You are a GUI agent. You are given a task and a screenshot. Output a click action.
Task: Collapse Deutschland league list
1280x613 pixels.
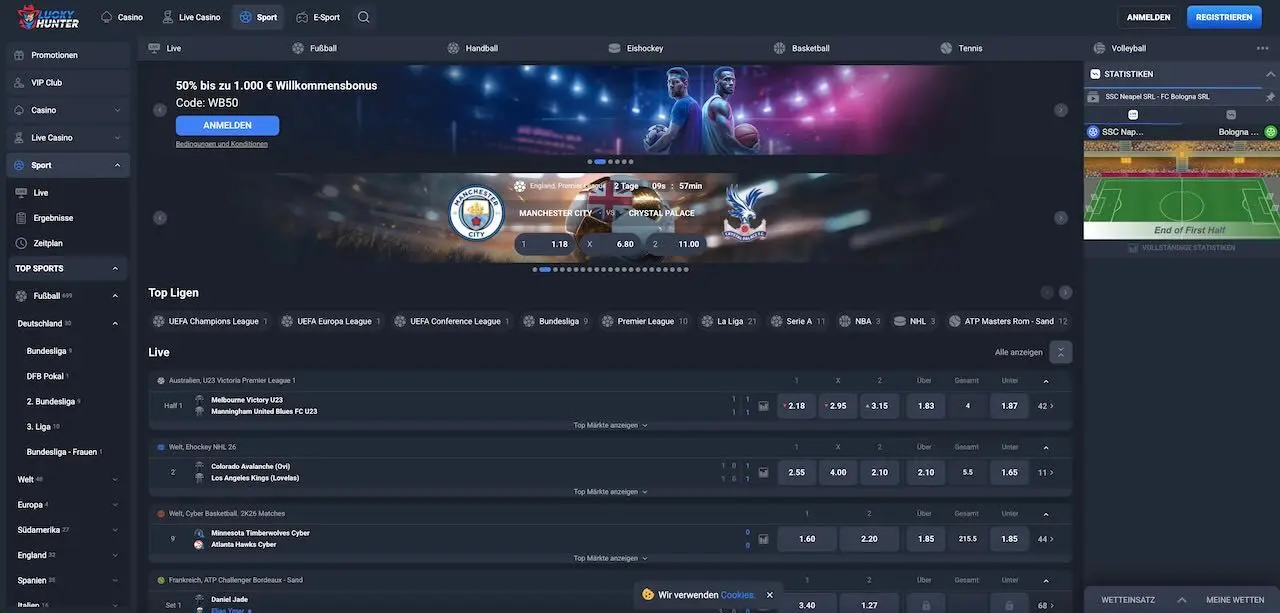pyautogui.click(x=115, y=324)
